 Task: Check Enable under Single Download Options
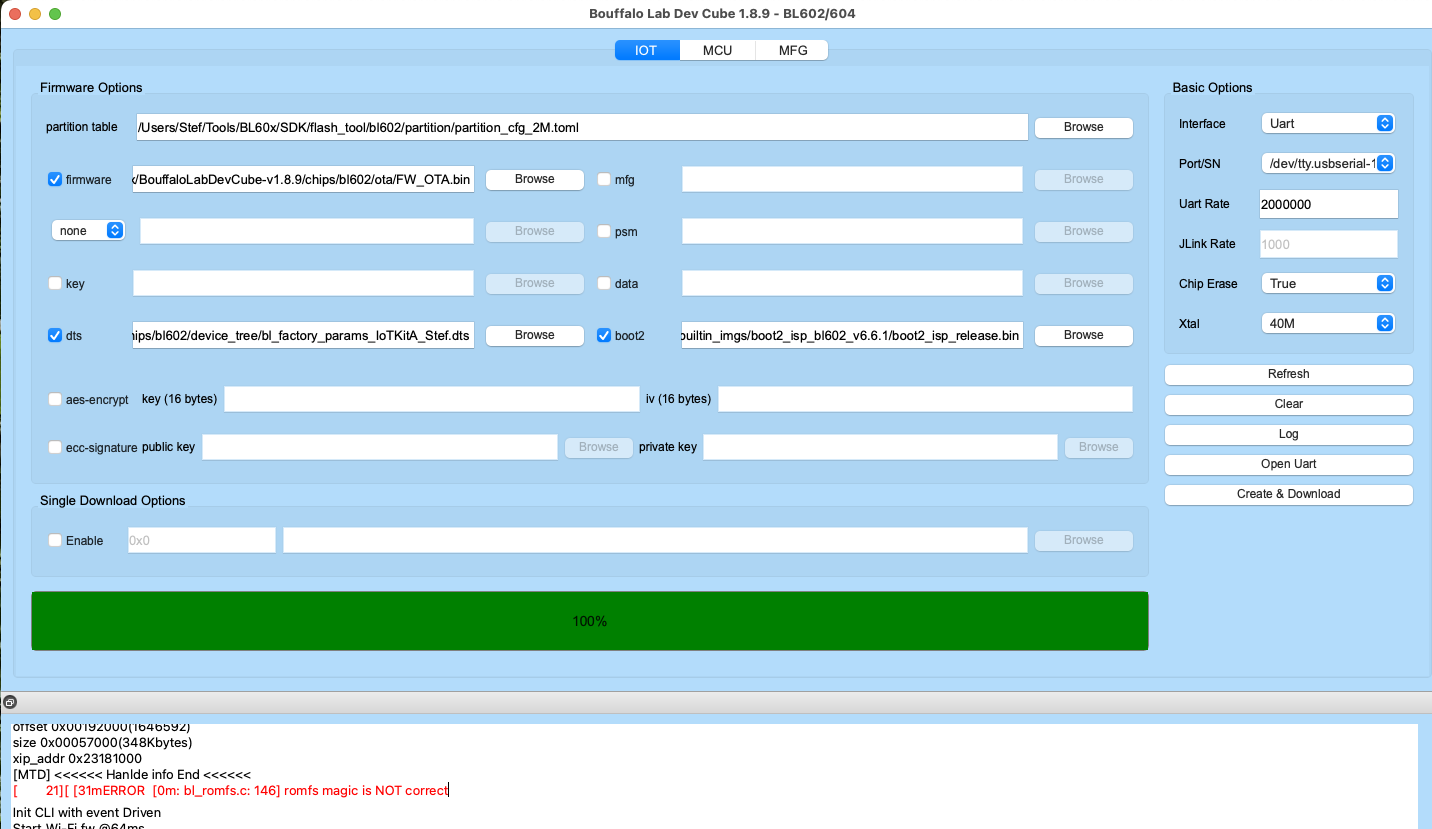55,540
